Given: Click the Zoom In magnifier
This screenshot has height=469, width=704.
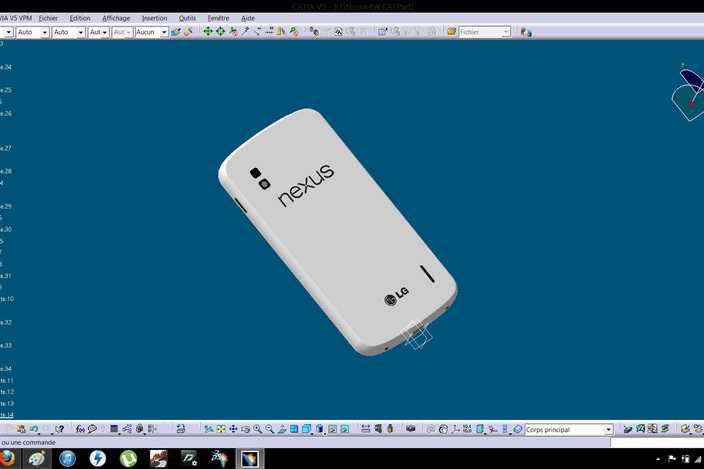Looking at the screenshot, I should click(258, 429).
